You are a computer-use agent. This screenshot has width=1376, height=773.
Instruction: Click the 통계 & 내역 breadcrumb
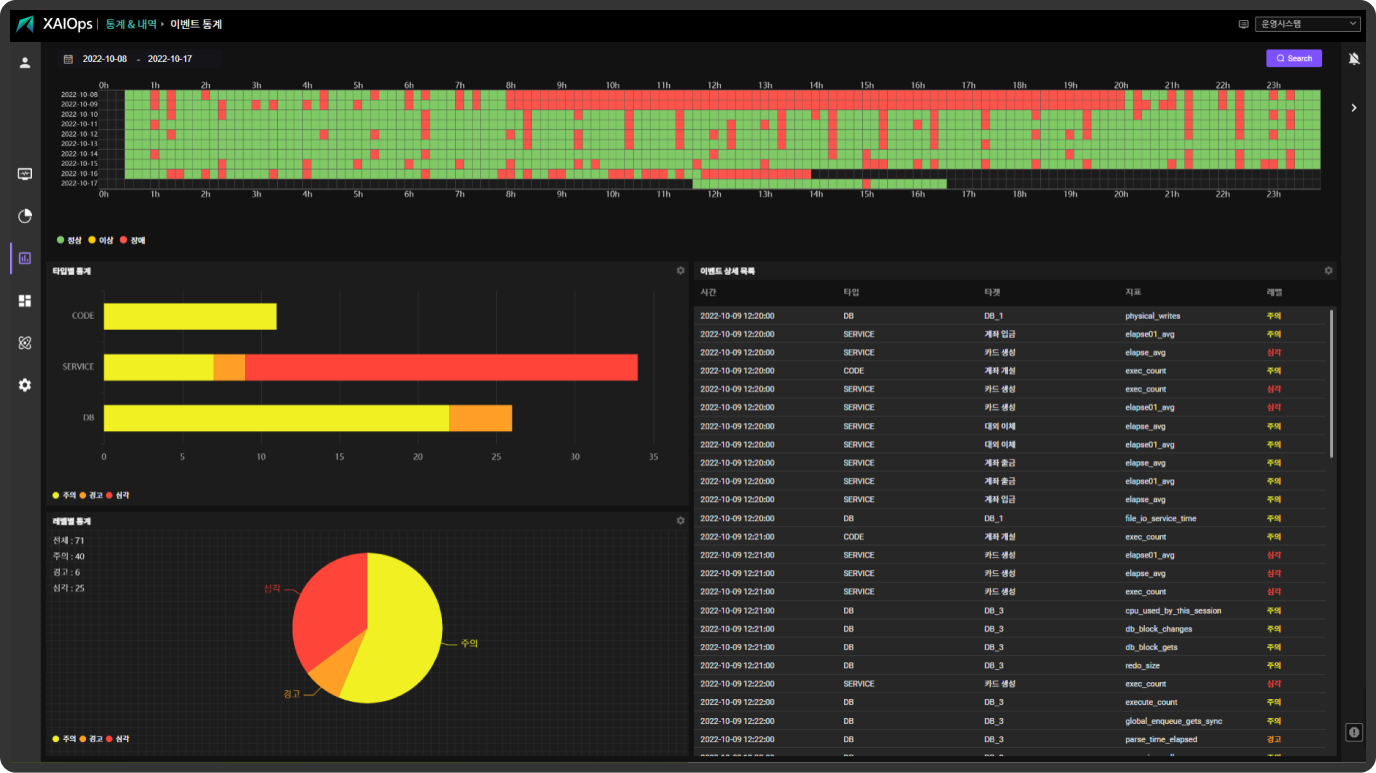click(132, 24)
